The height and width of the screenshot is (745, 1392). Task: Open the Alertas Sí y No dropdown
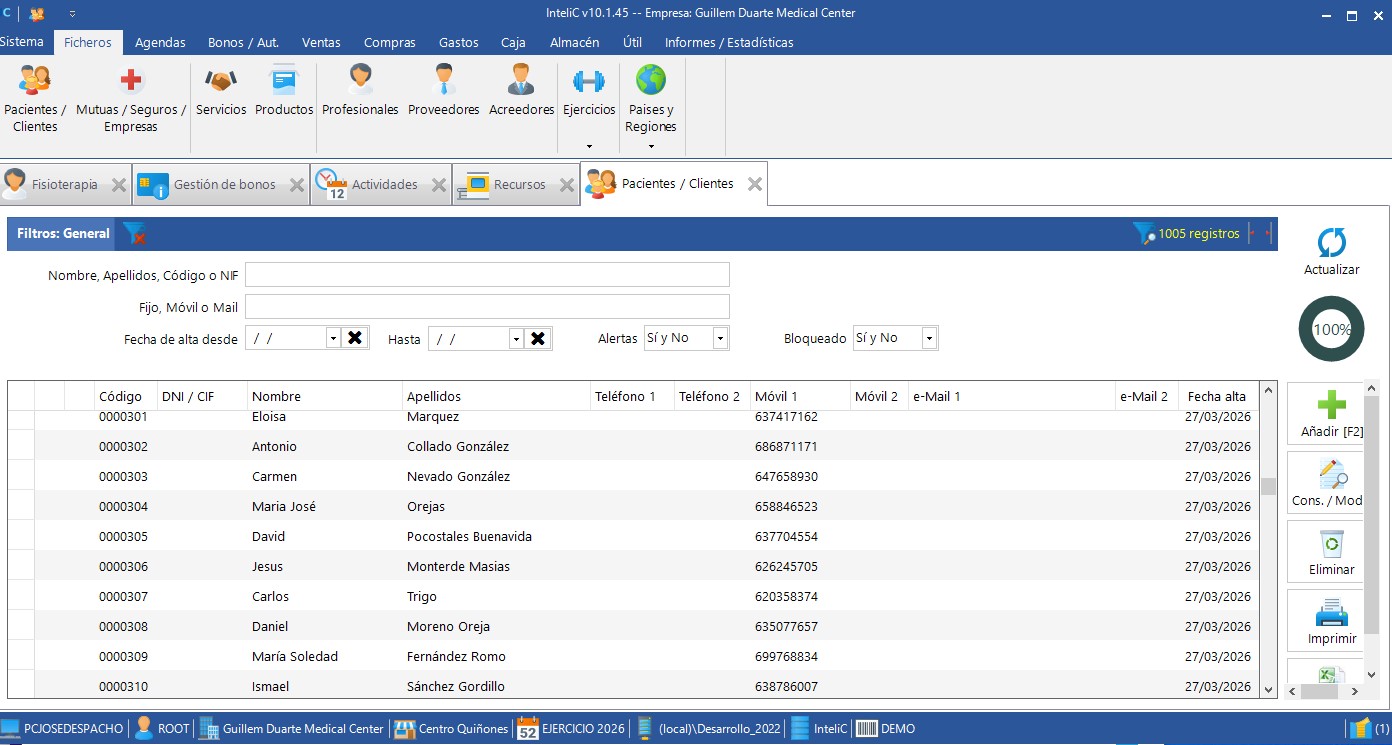(x=720, y=339)
